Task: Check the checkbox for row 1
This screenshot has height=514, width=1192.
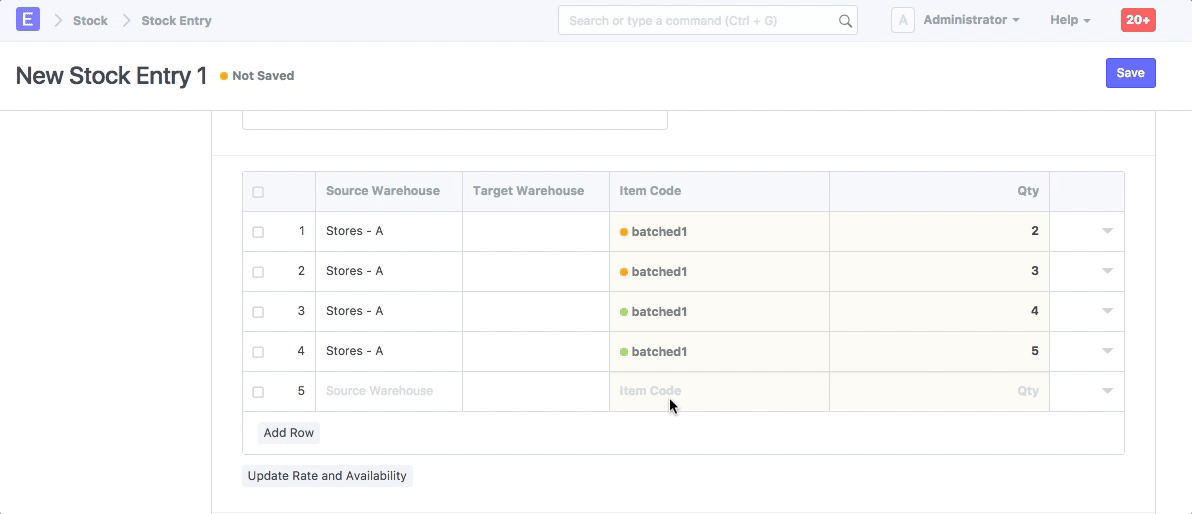Action: 258,232
